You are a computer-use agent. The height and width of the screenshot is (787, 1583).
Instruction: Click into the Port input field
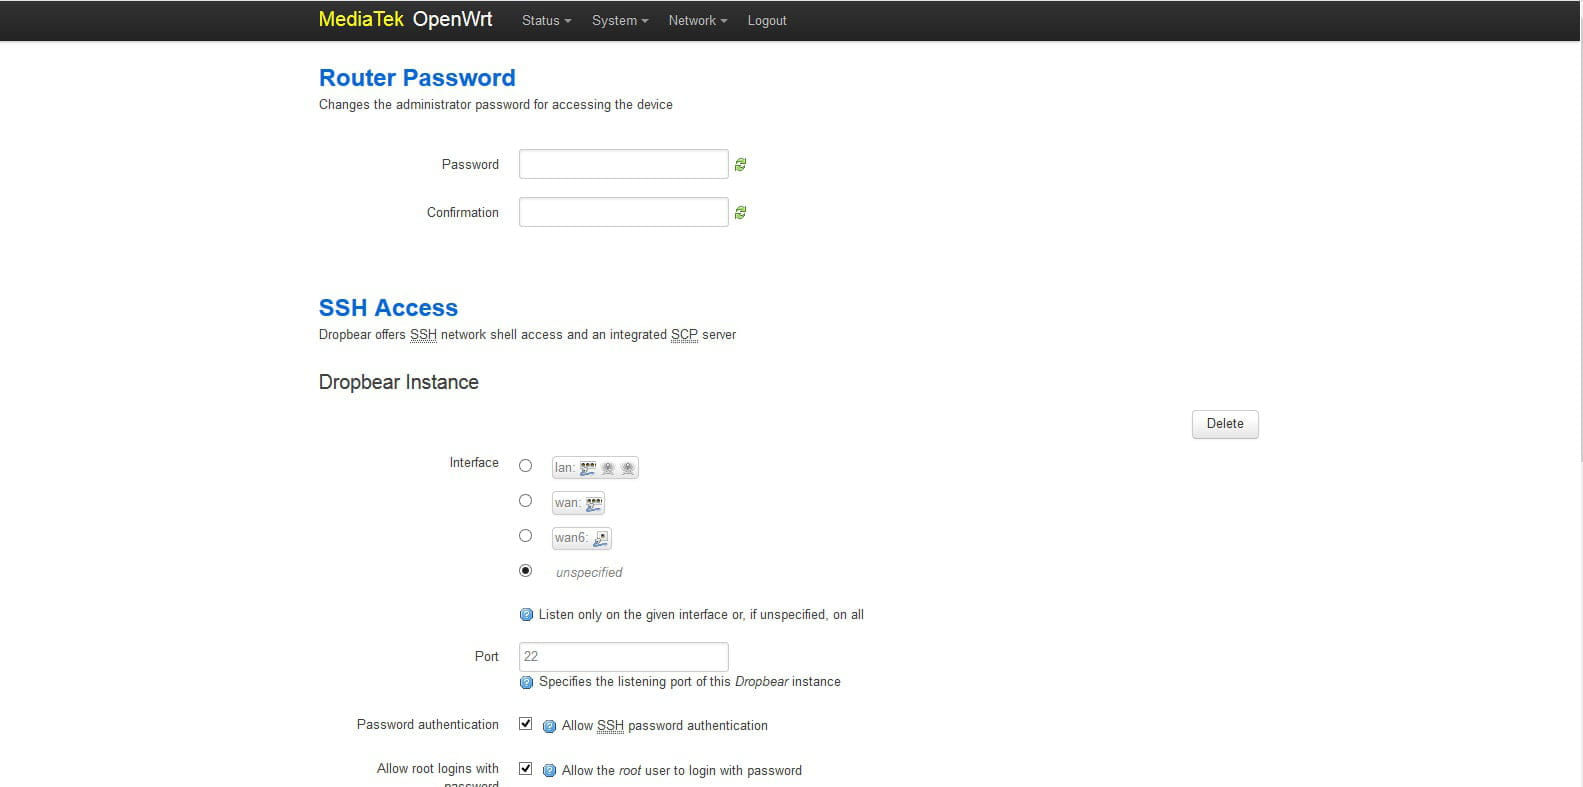coord(623,657)
